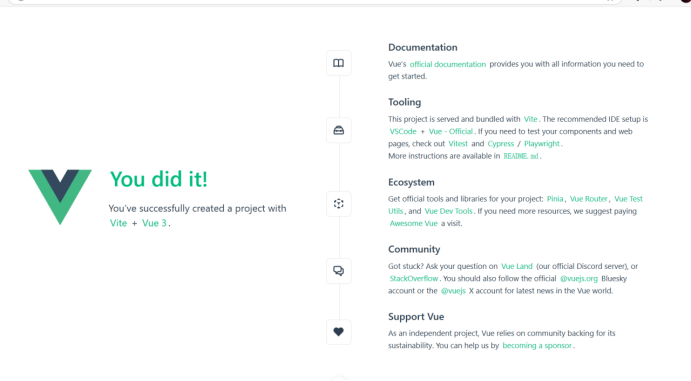Click the Community chat bubbles icon
This screenshot has height=381, width=691.
(338, 271)
